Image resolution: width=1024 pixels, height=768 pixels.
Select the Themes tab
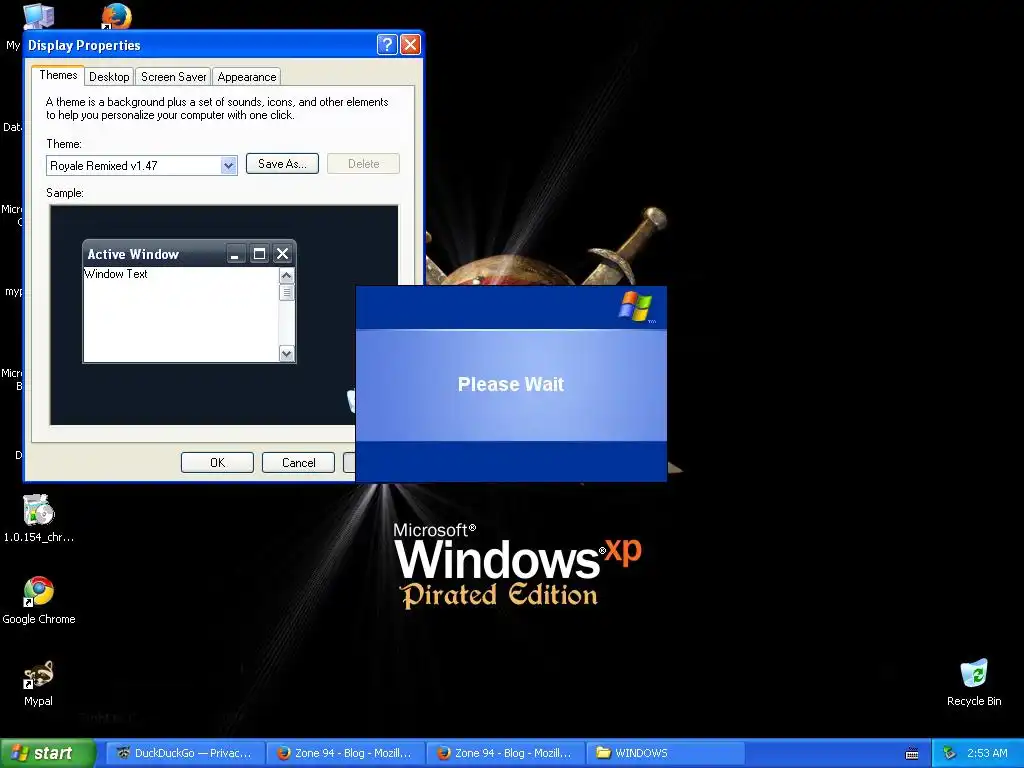click(58, 75)
